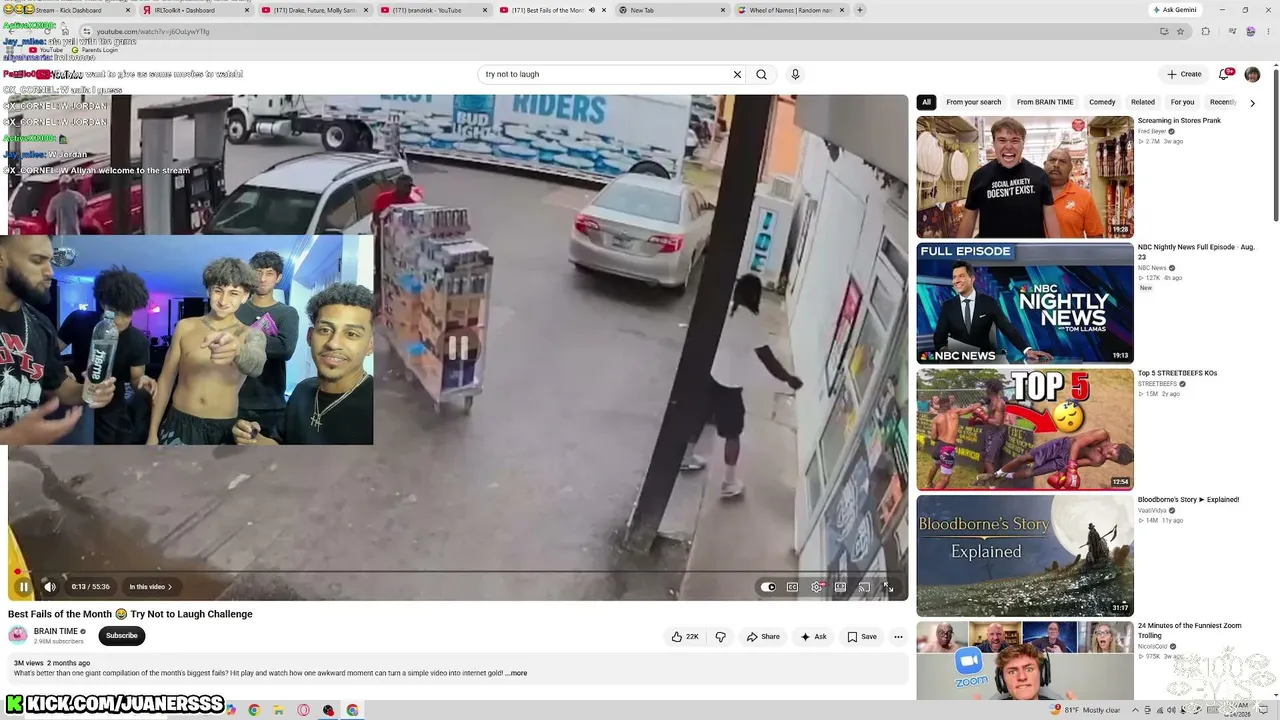Viewport: 1280px width, 720px height.
Task: Open a new browser tab with plus
Action: [860, 10]
